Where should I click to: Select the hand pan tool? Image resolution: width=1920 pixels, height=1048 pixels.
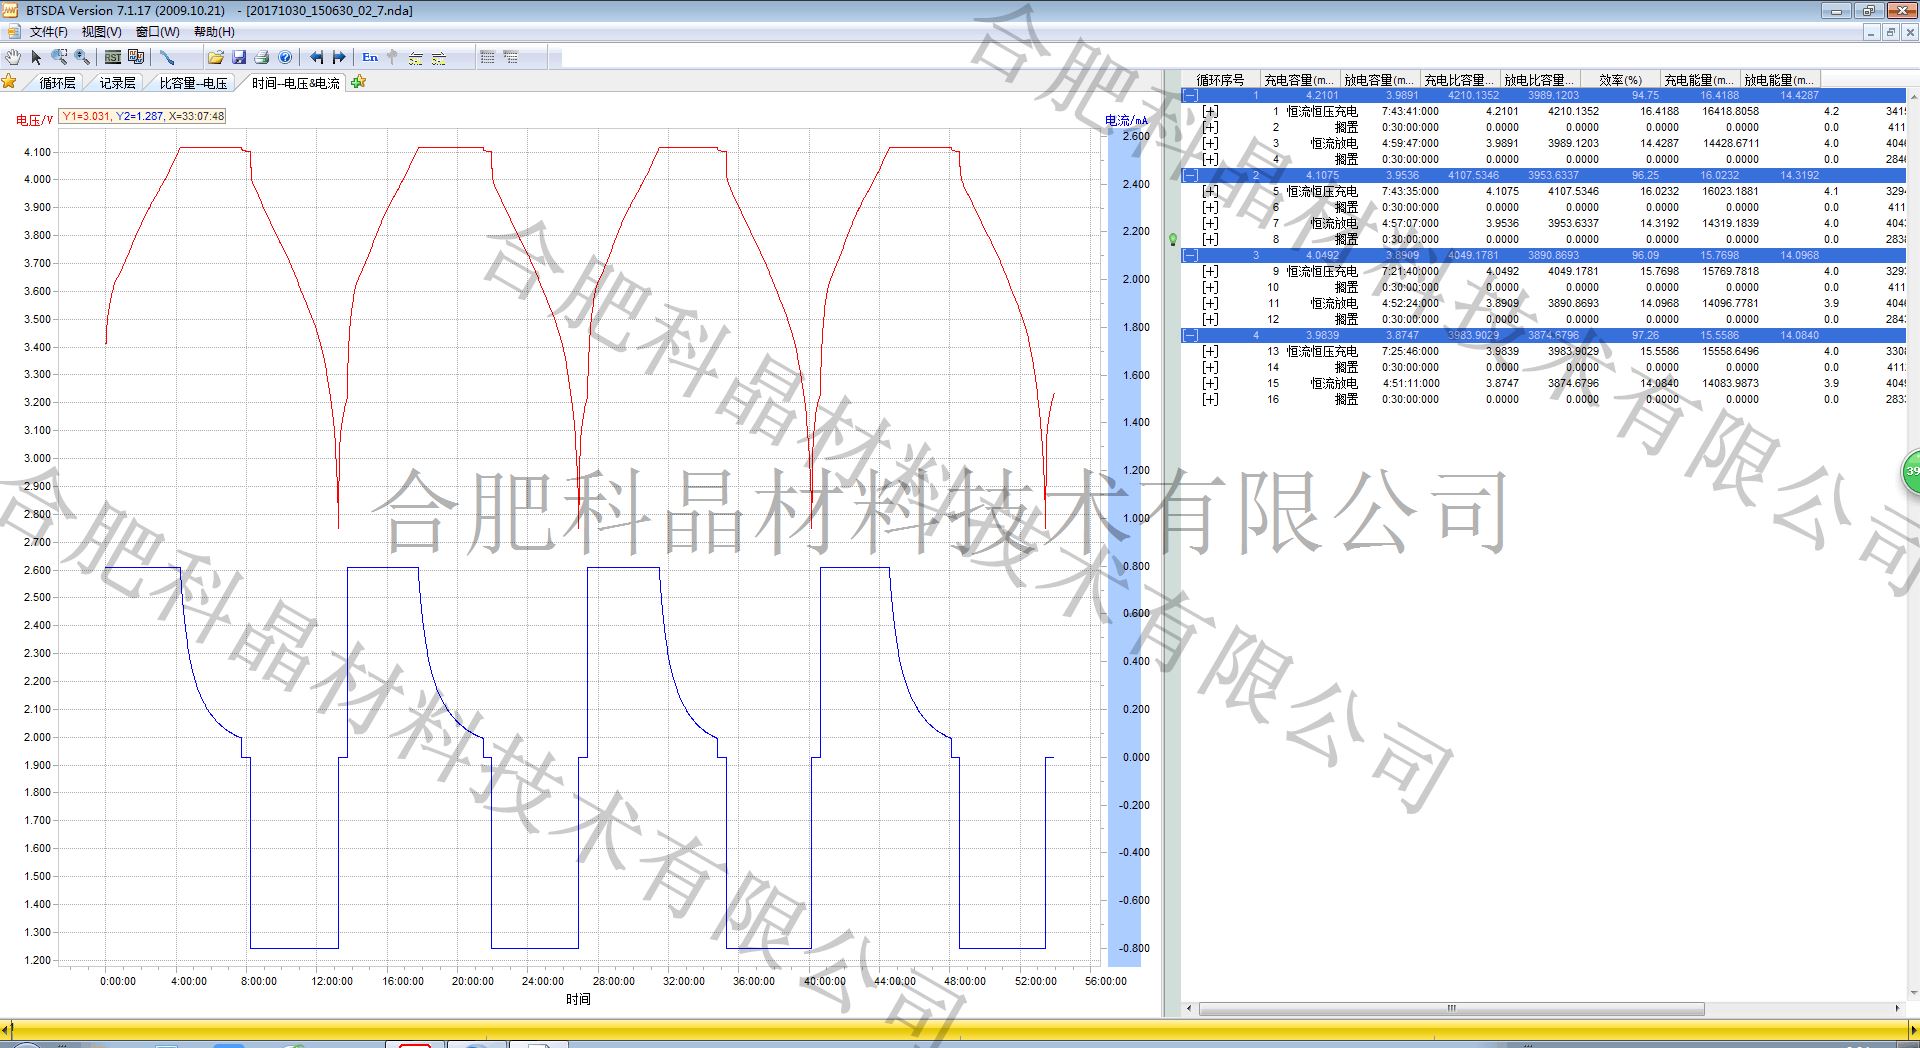pyautogui.click(x=12, y=58)
